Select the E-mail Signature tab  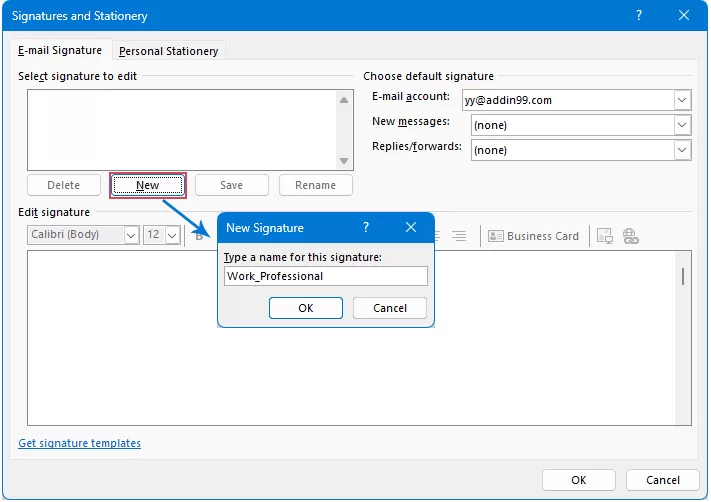[x=60, y=51]
